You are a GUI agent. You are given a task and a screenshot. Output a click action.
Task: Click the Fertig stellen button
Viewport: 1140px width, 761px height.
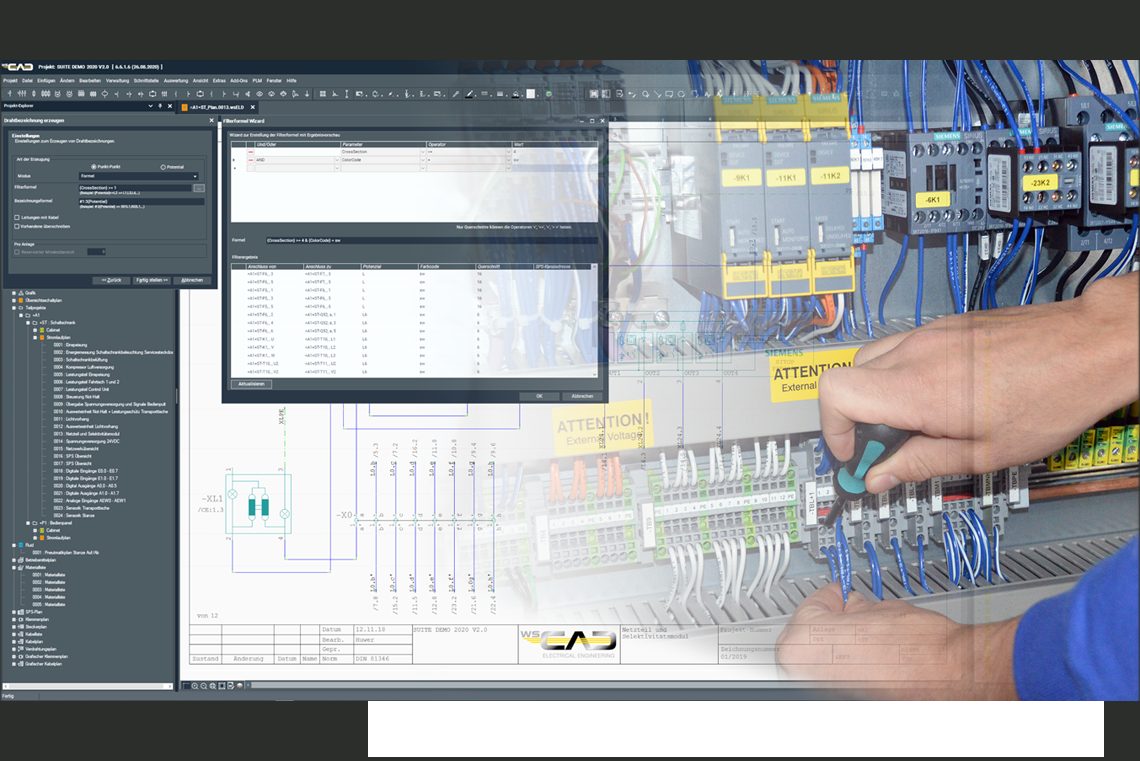pos(152,281)
